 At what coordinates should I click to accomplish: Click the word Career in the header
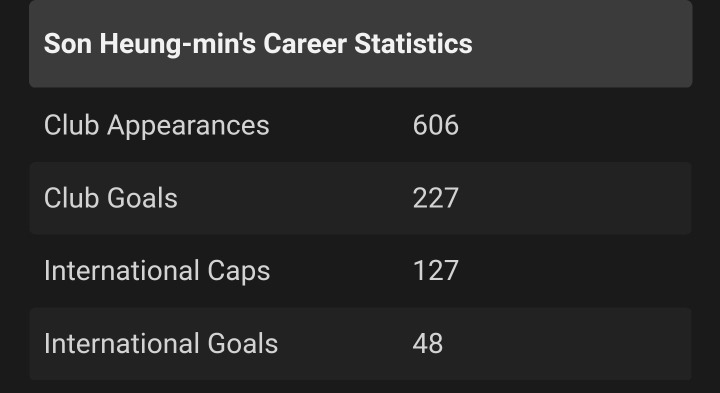305,44
